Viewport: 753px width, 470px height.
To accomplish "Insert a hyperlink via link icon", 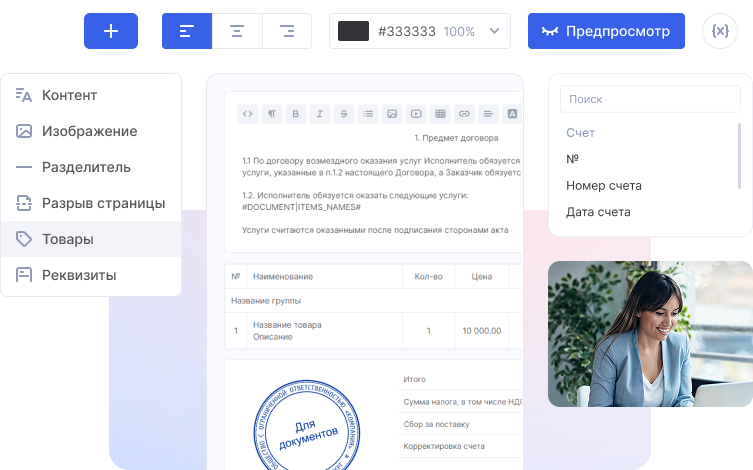I will (464, 114).
